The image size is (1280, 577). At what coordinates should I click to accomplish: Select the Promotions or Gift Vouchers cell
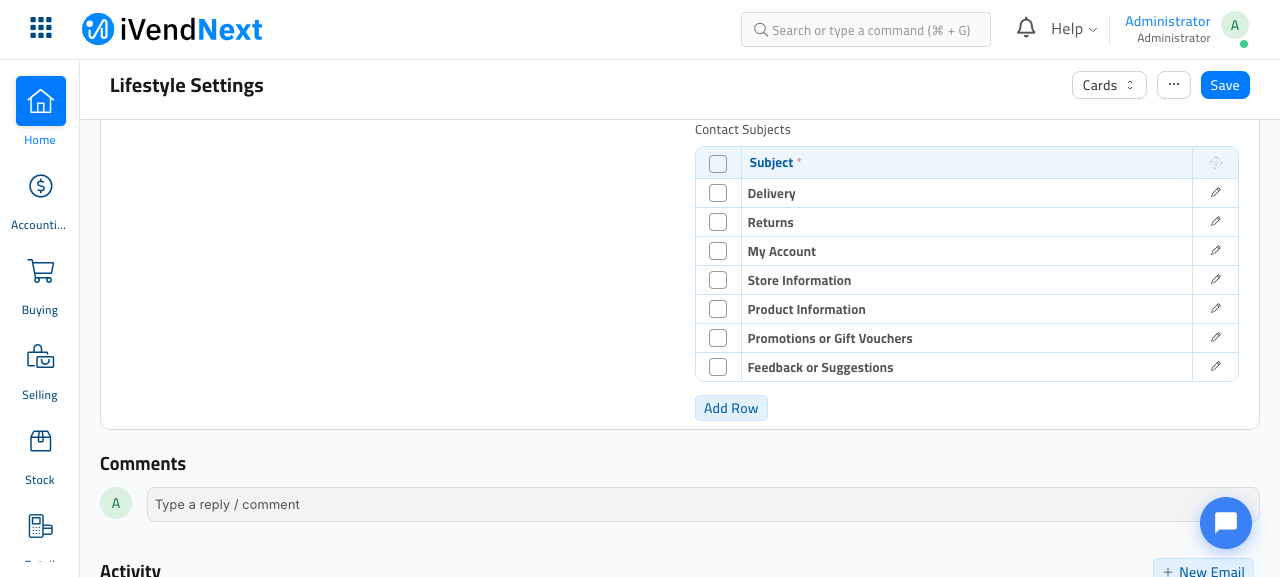click(966, 338)
